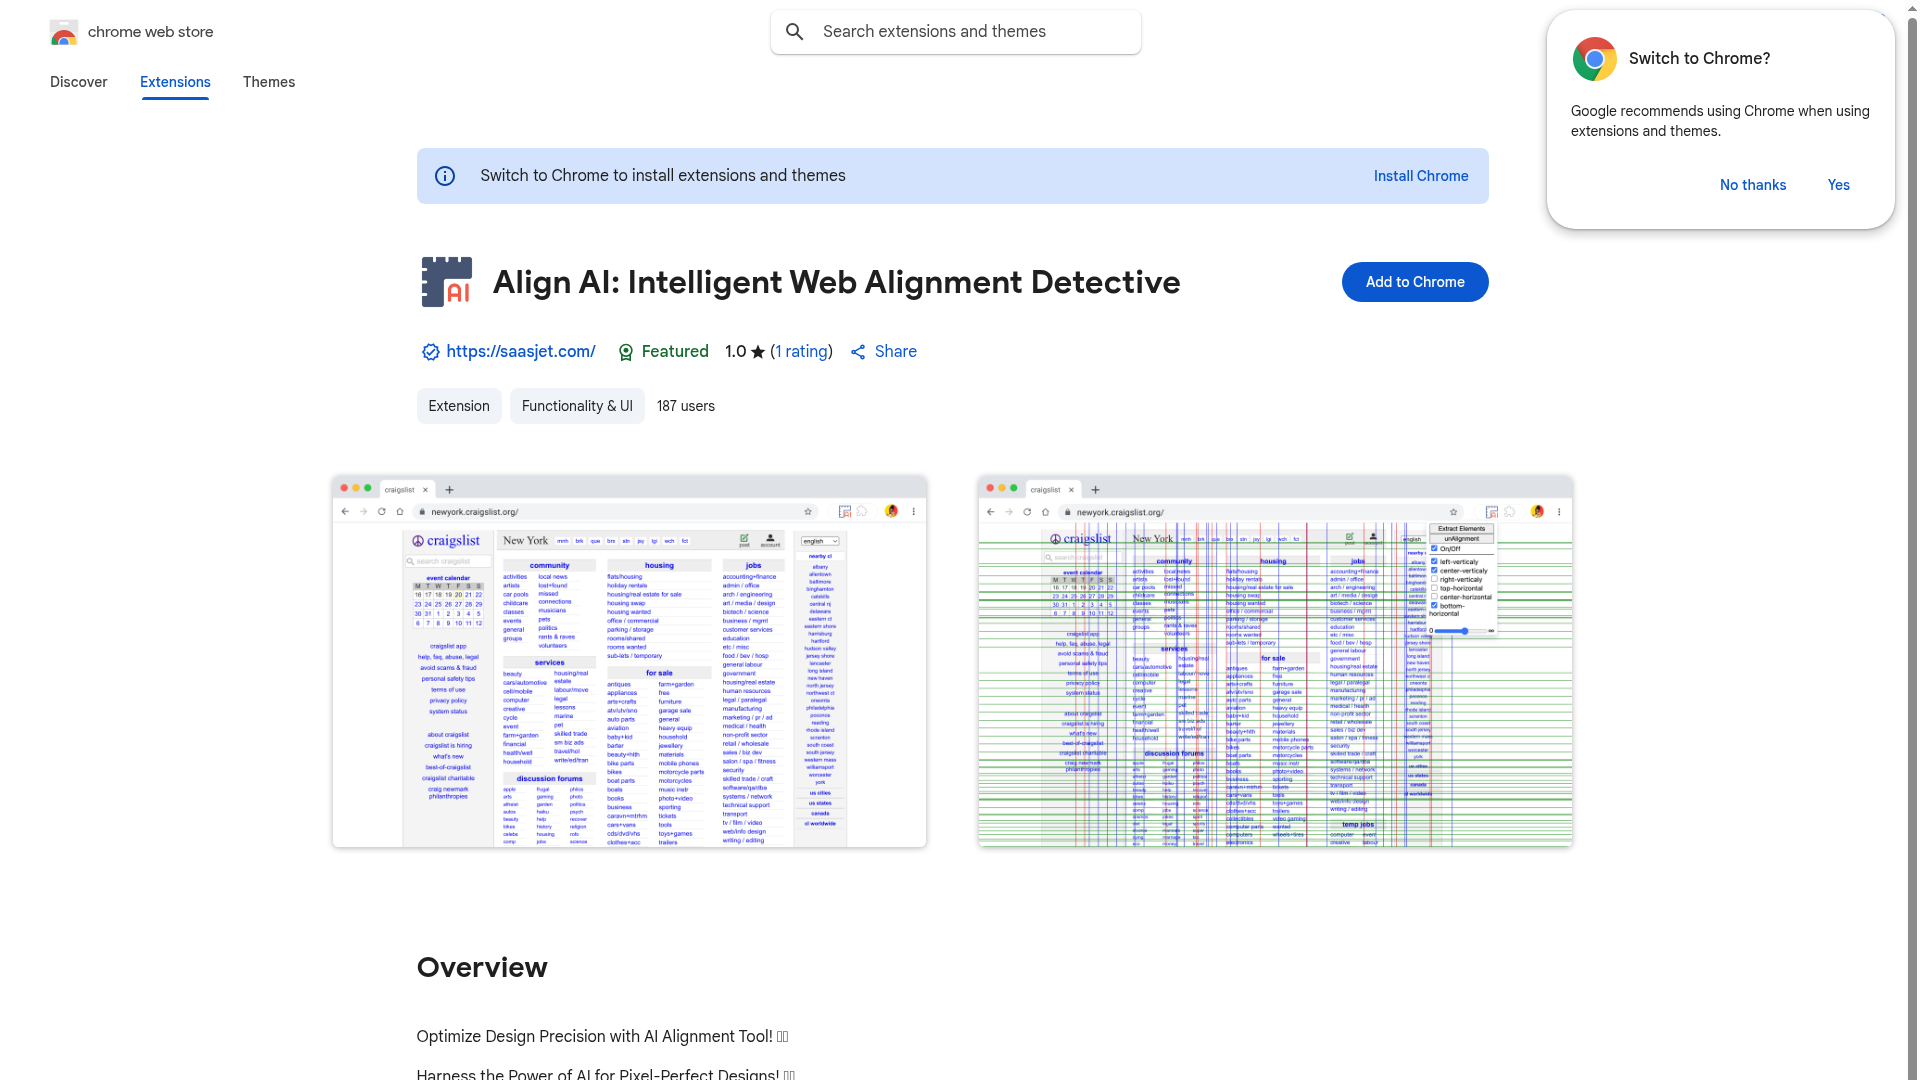Click the '187 users' text

[686, 406]
